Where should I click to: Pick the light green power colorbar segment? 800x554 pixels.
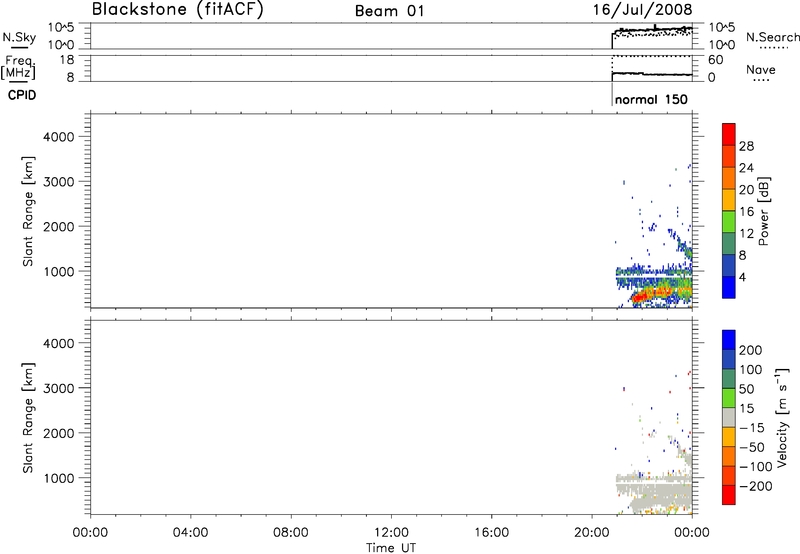tap(729, 222)
